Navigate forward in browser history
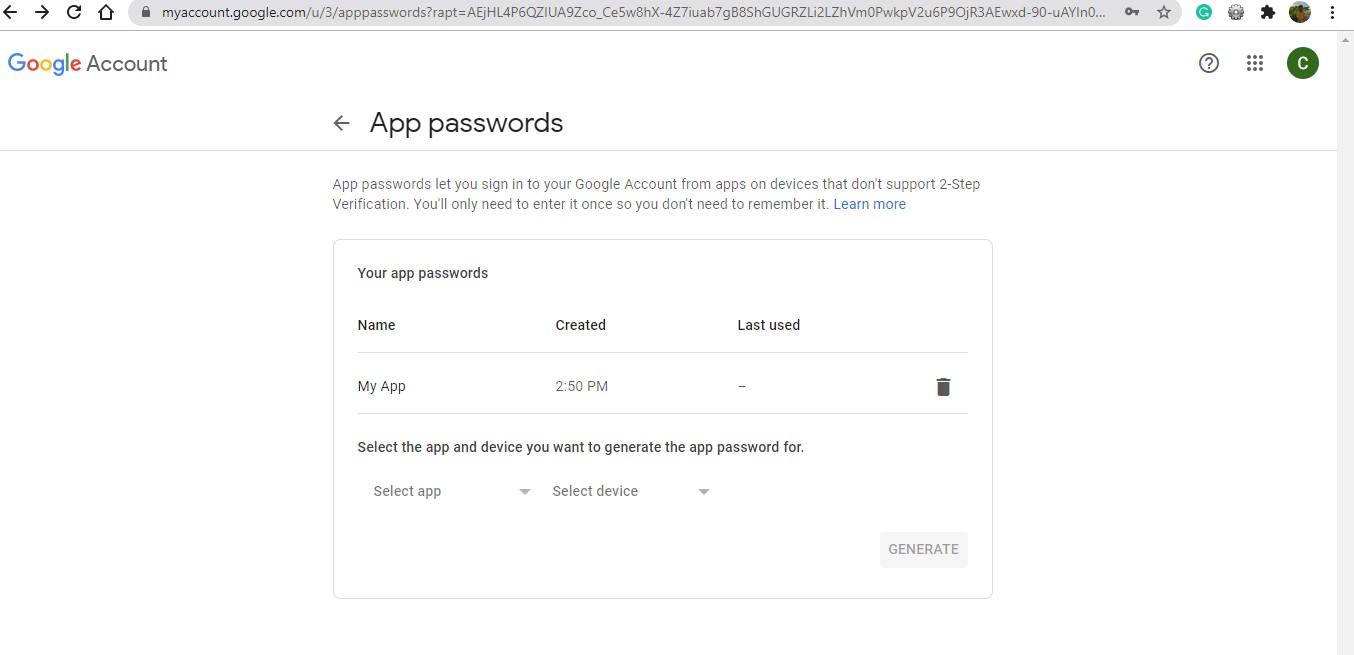Viewport: 1354px width, 655px height. coord(41,13)
